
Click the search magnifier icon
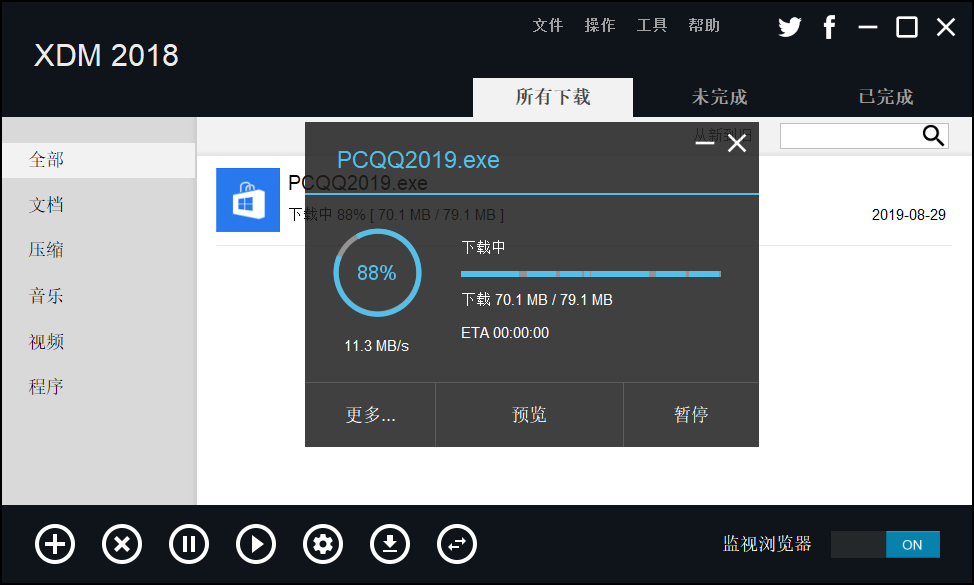pos(933,135)
